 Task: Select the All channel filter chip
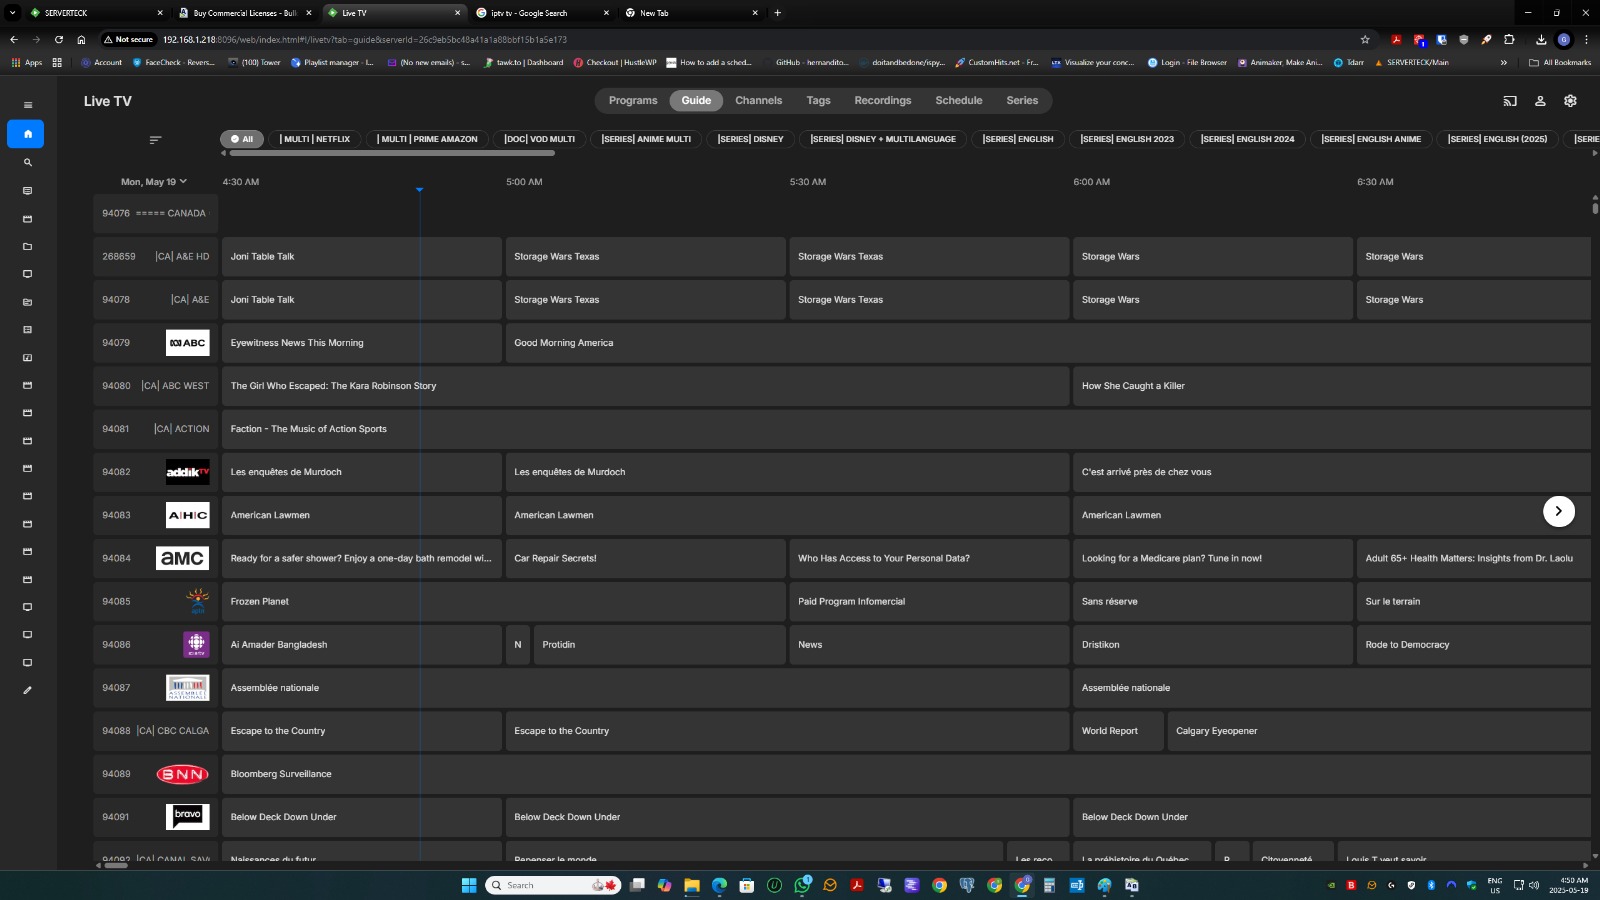coord(242,139)
